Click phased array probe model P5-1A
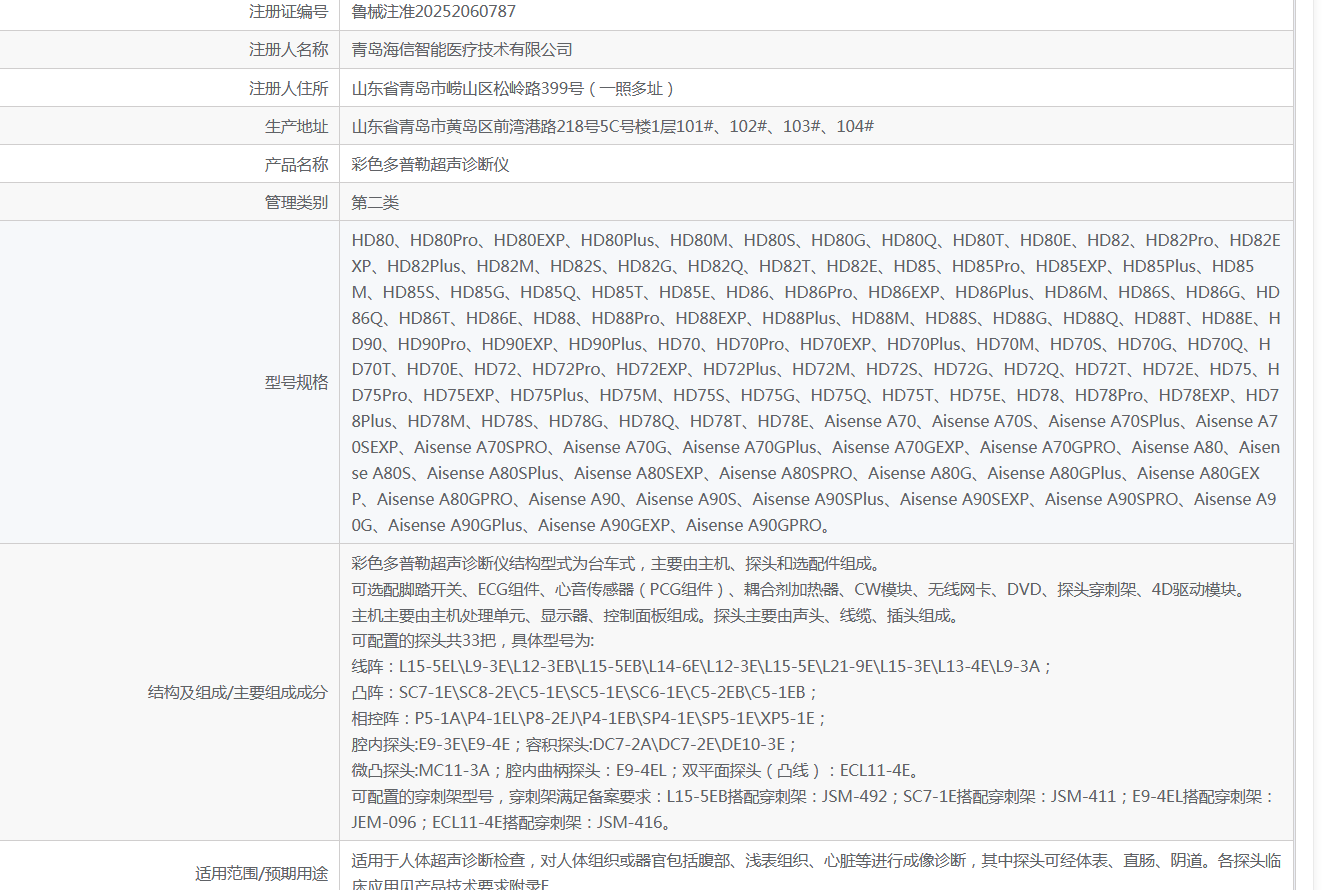Screen dimensions: 1322x890 439,718
